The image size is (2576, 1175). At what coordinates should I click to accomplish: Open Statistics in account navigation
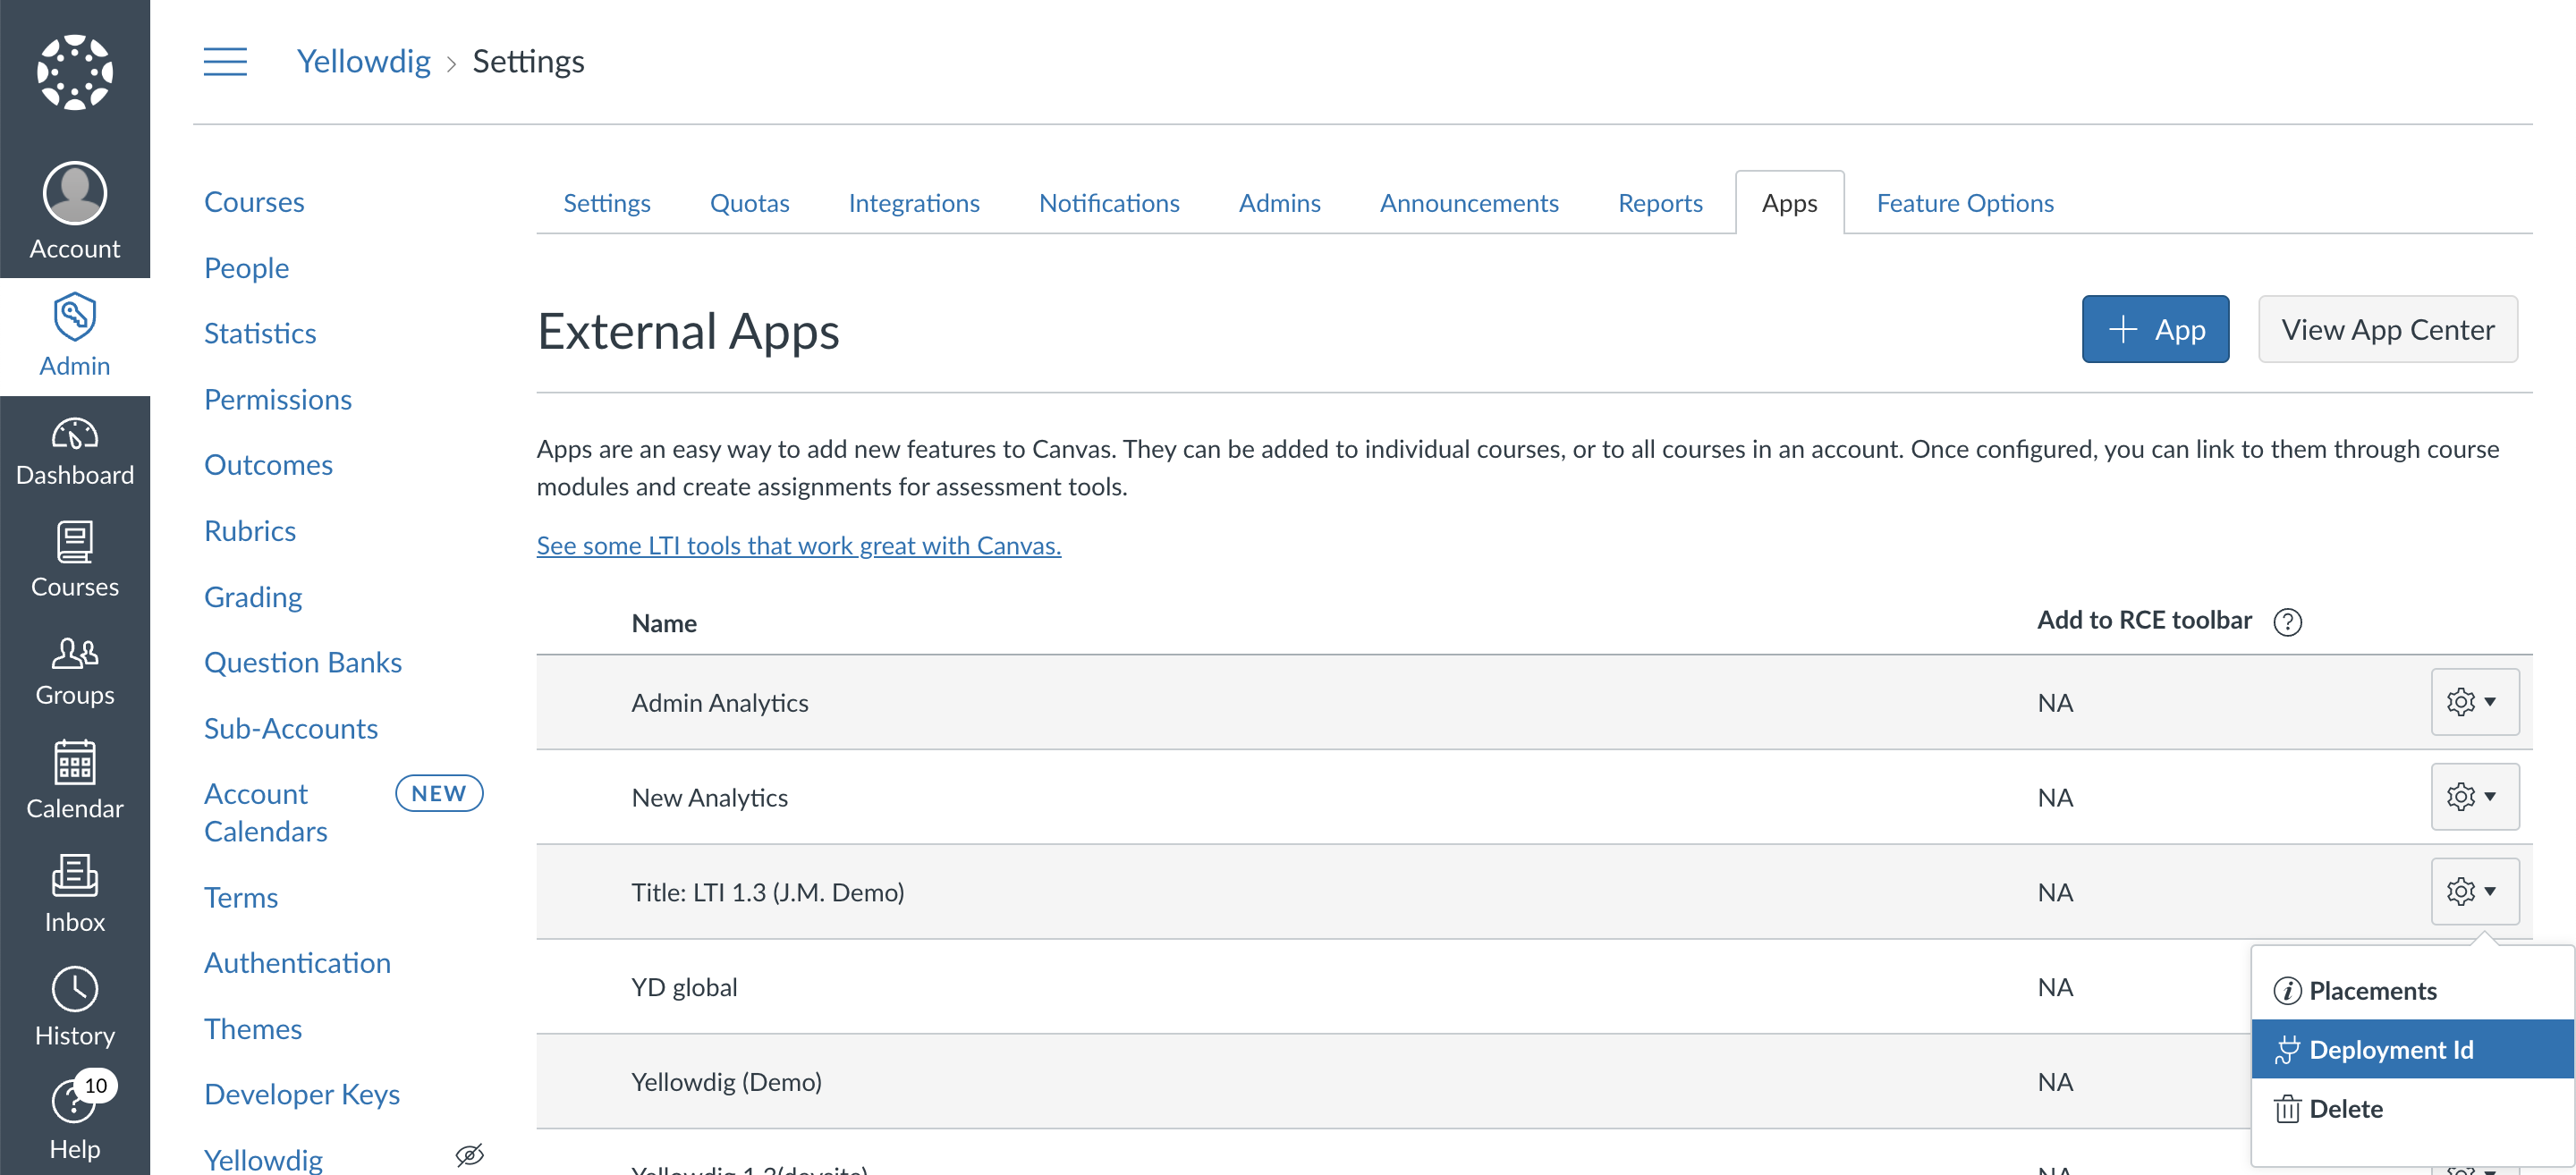[x=260, y=333]
